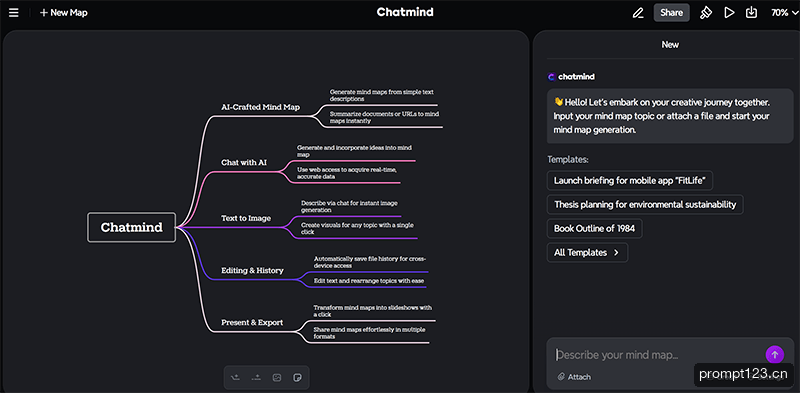Viewport: 800px width, 393px height.
Task: Start presentation with the play icon
Action: click(729, 13)
